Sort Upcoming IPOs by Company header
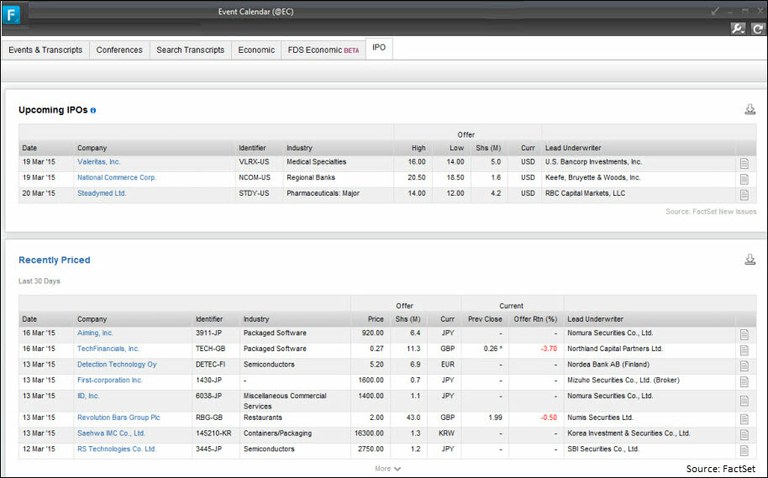This screenshot has height=478, width=768. pos(92,148)
